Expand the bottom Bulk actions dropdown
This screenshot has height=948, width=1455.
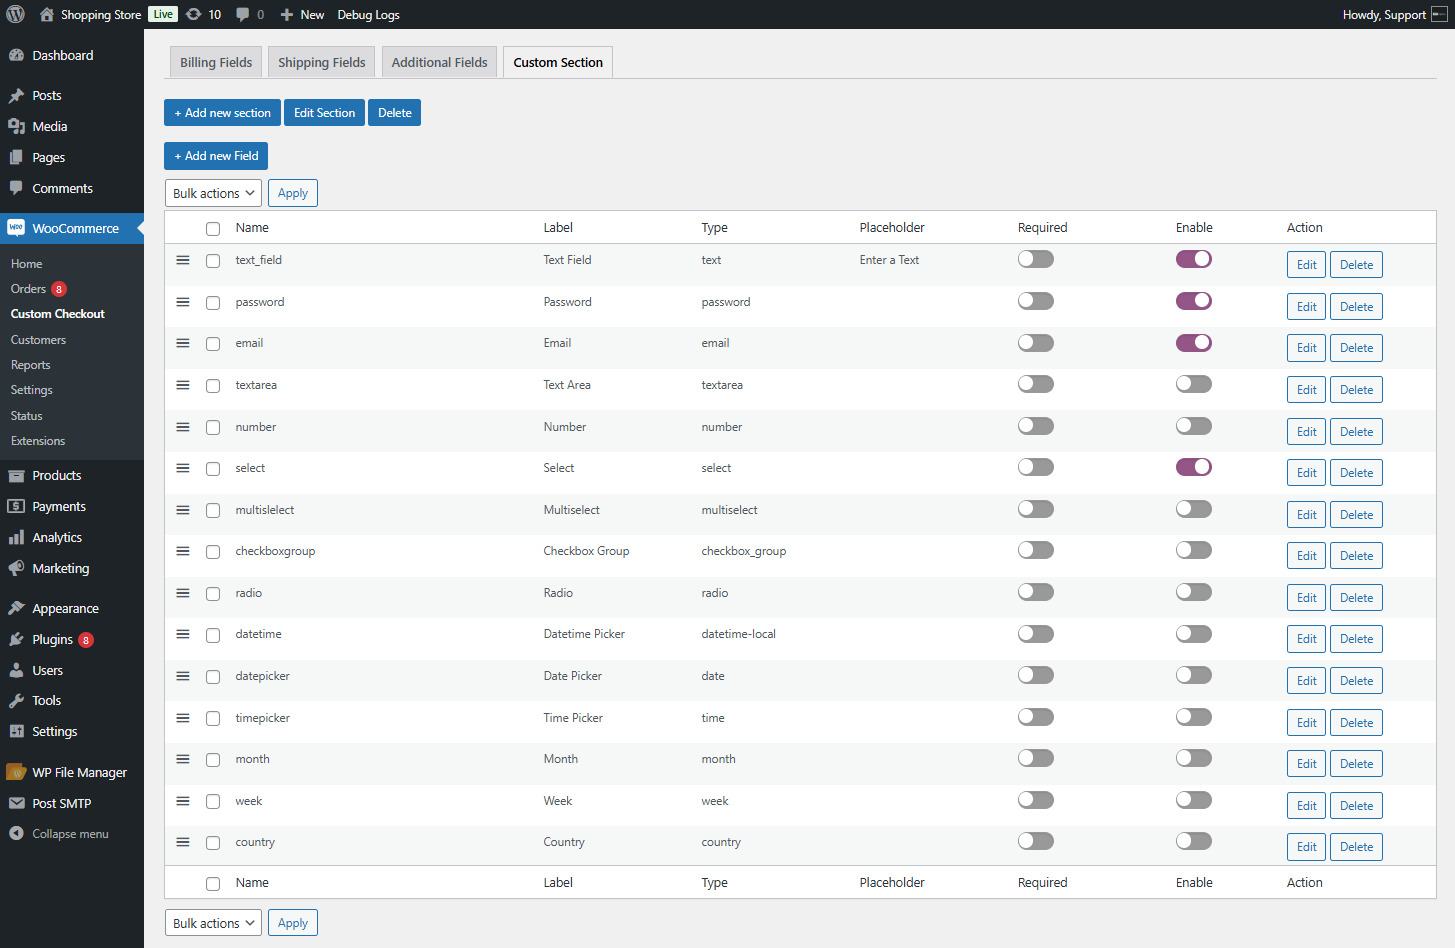pyautogui.click(x=212, y=922)
